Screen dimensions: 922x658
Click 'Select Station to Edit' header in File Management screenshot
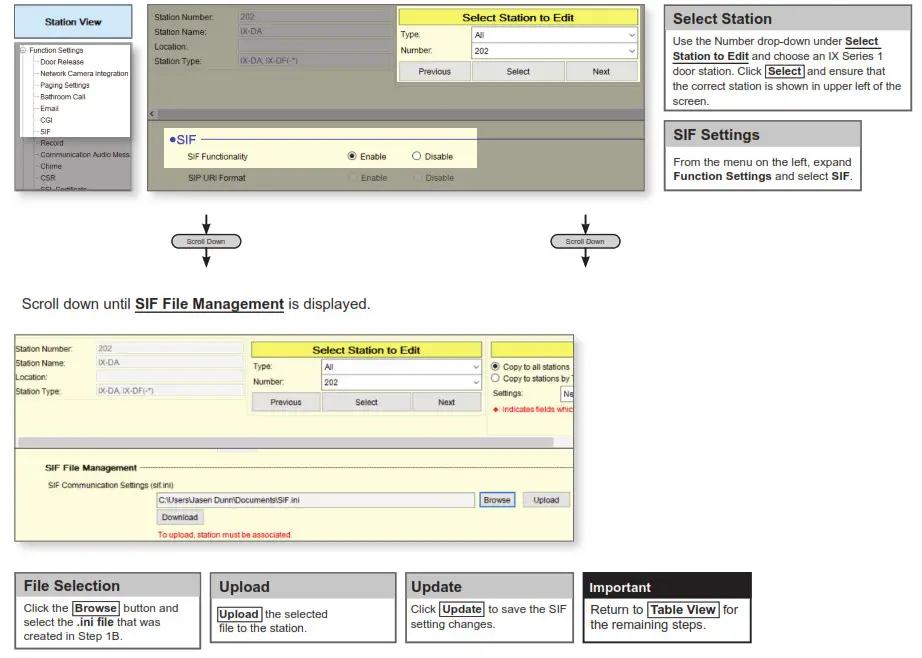pos(366,350)
